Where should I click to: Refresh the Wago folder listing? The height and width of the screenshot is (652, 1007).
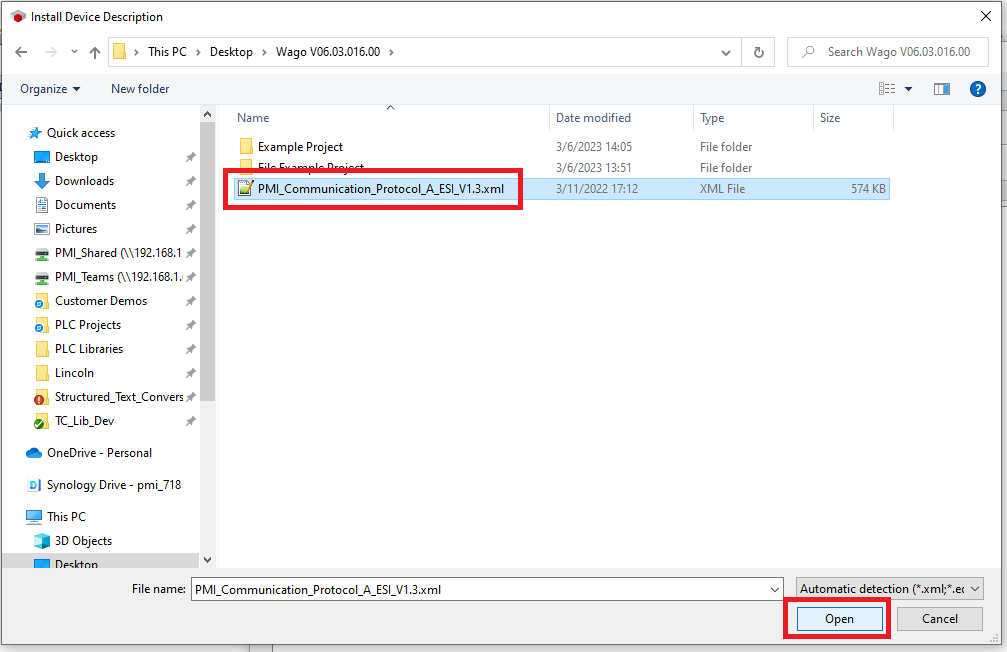[759, 52]
